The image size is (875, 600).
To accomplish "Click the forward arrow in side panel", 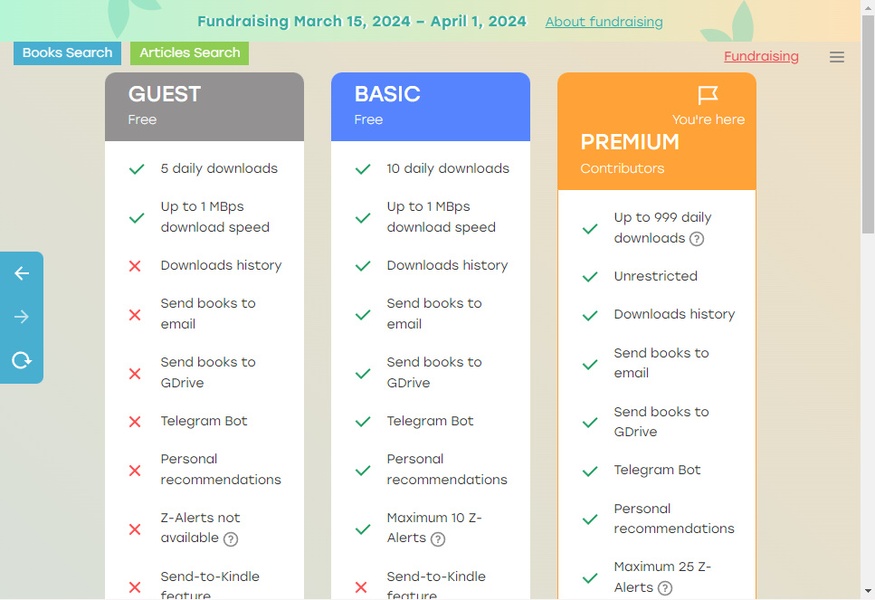I will click(x=22, y=317).
